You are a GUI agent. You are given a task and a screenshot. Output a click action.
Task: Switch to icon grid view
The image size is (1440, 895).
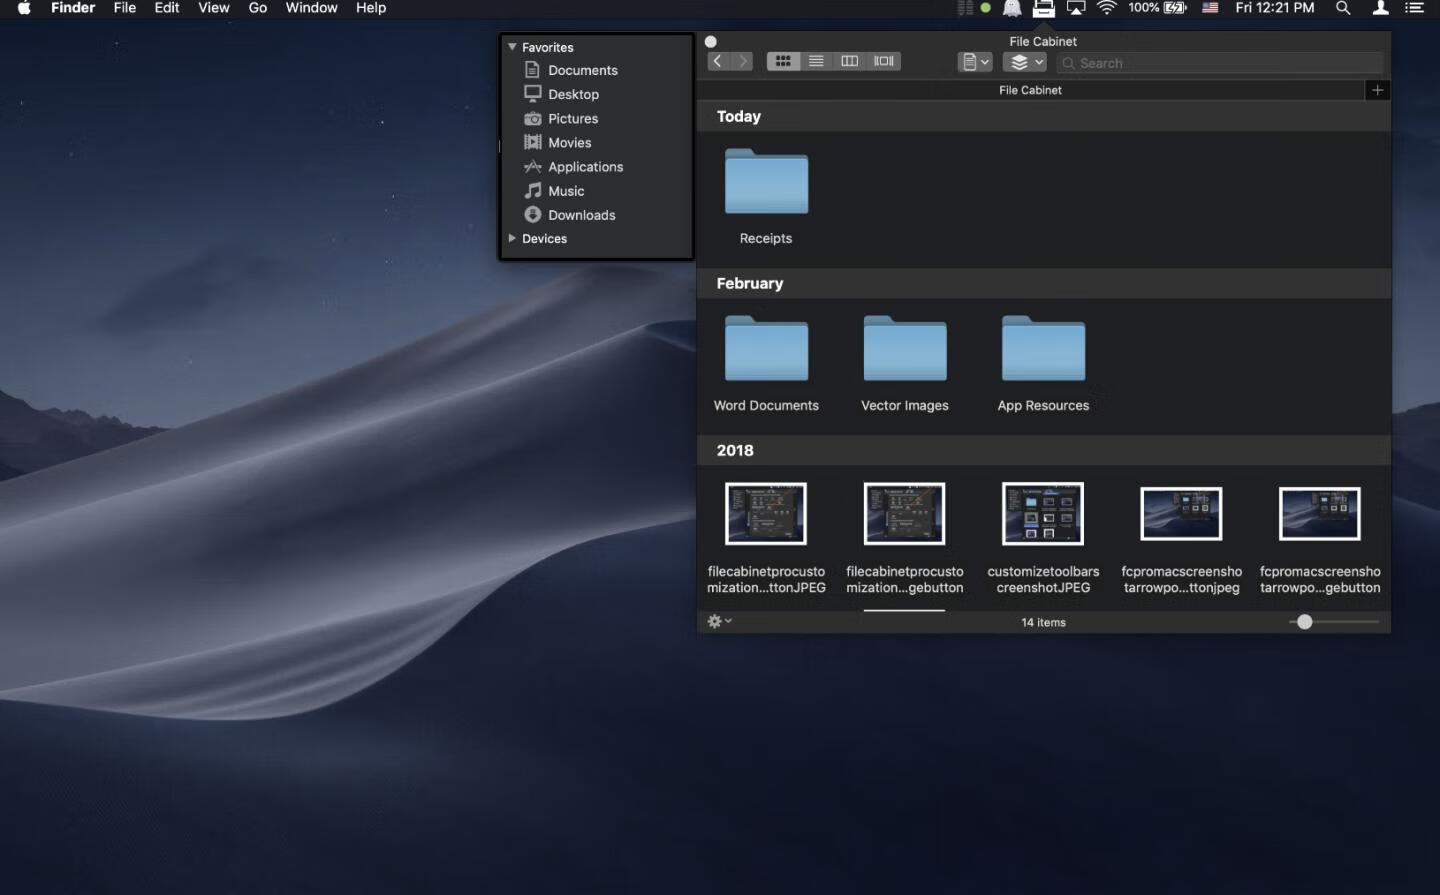click(783, 61)
